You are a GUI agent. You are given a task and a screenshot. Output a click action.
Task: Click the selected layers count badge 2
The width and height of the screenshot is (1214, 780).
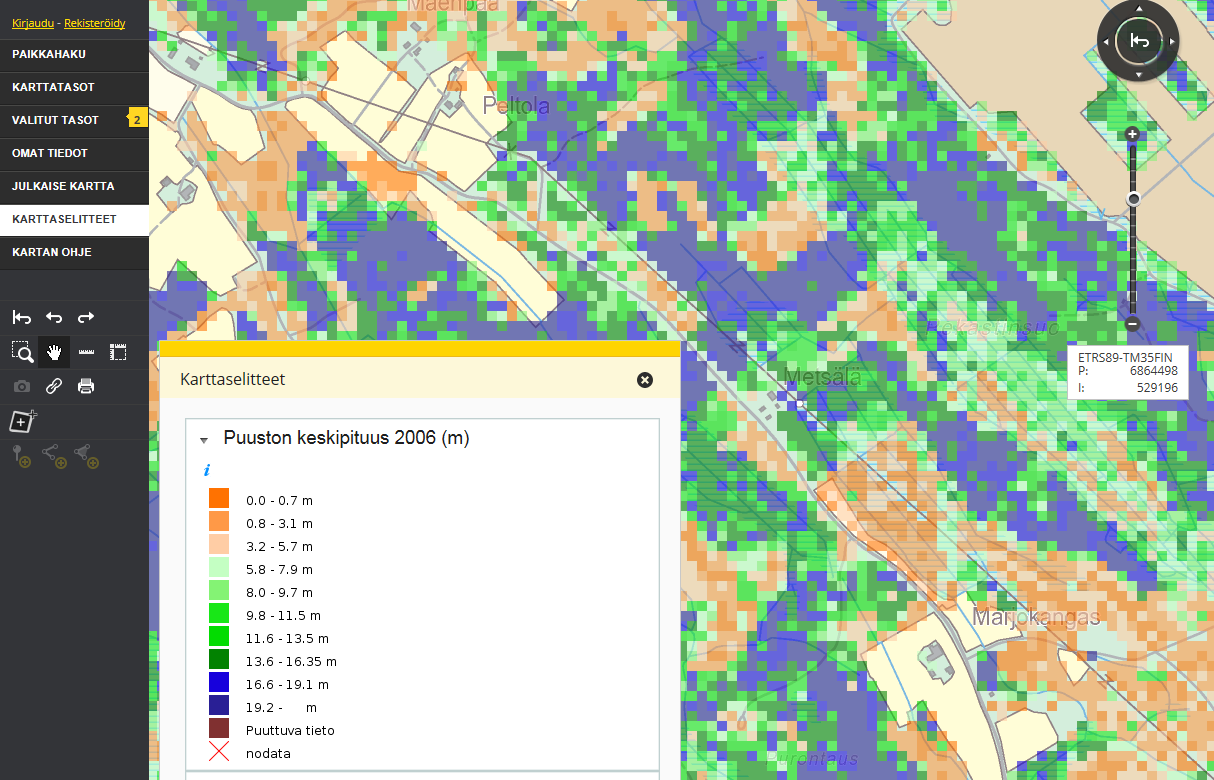click(137, 120)
